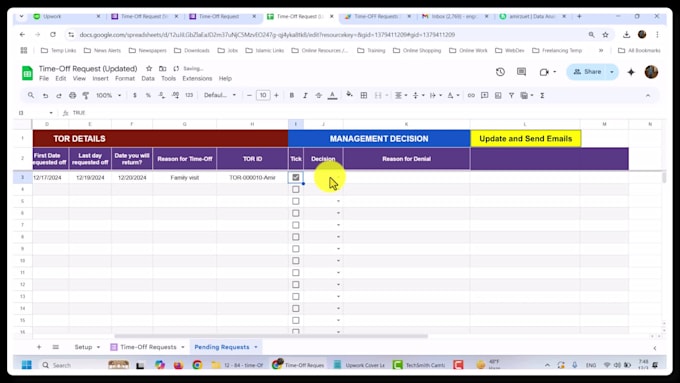Open the Extensions menu
The width and height of the screenshot is (680, 383).
pyautogui.click(x=197, y=79)
